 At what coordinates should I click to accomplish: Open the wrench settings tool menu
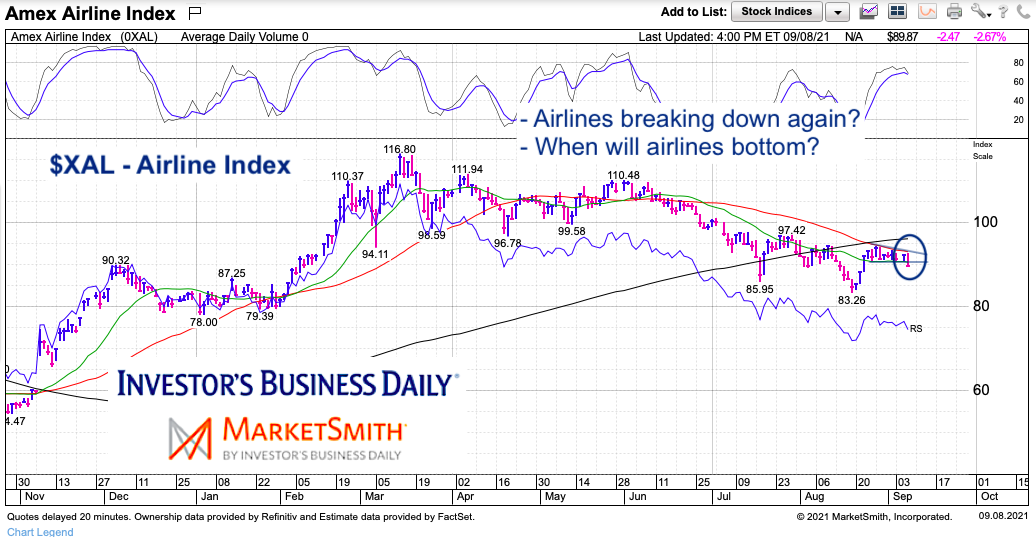[x=980, y=11]
